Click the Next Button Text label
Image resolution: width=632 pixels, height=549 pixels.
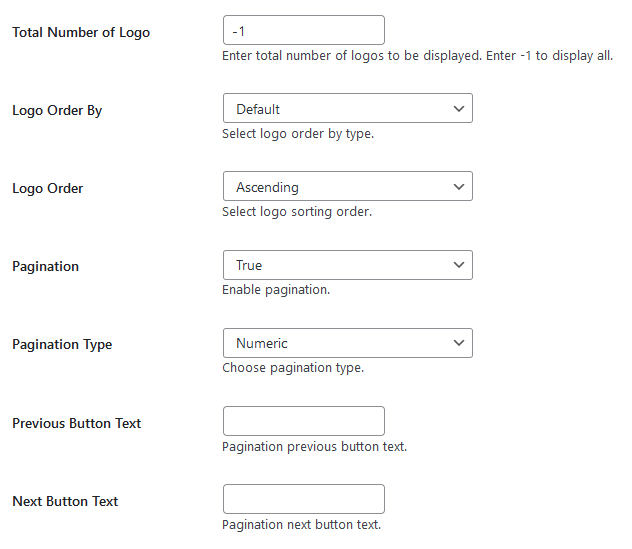coord(65,501)
